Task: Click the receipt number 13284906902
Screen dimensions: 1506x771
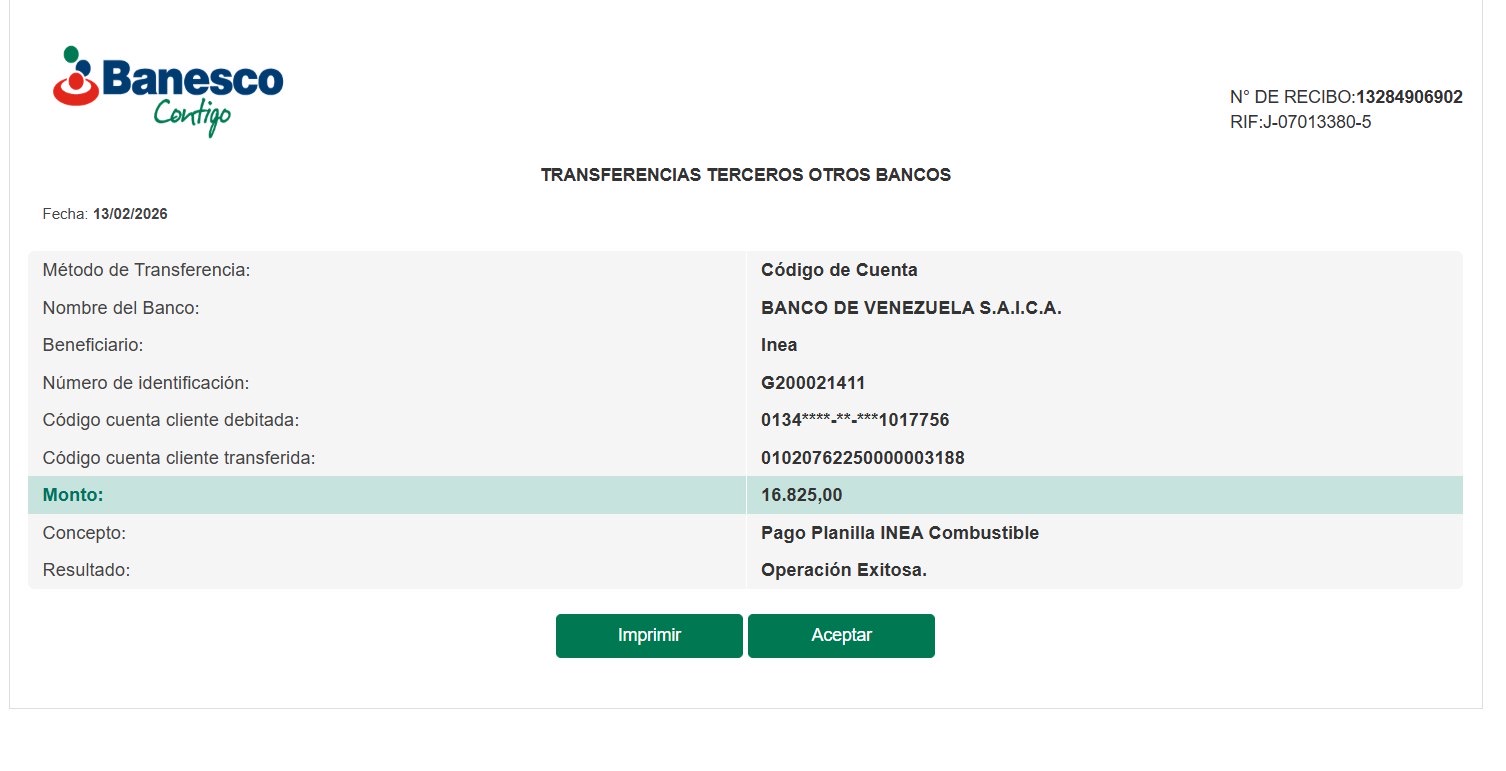Action: pyautogui.click(x=1409, y=97)
